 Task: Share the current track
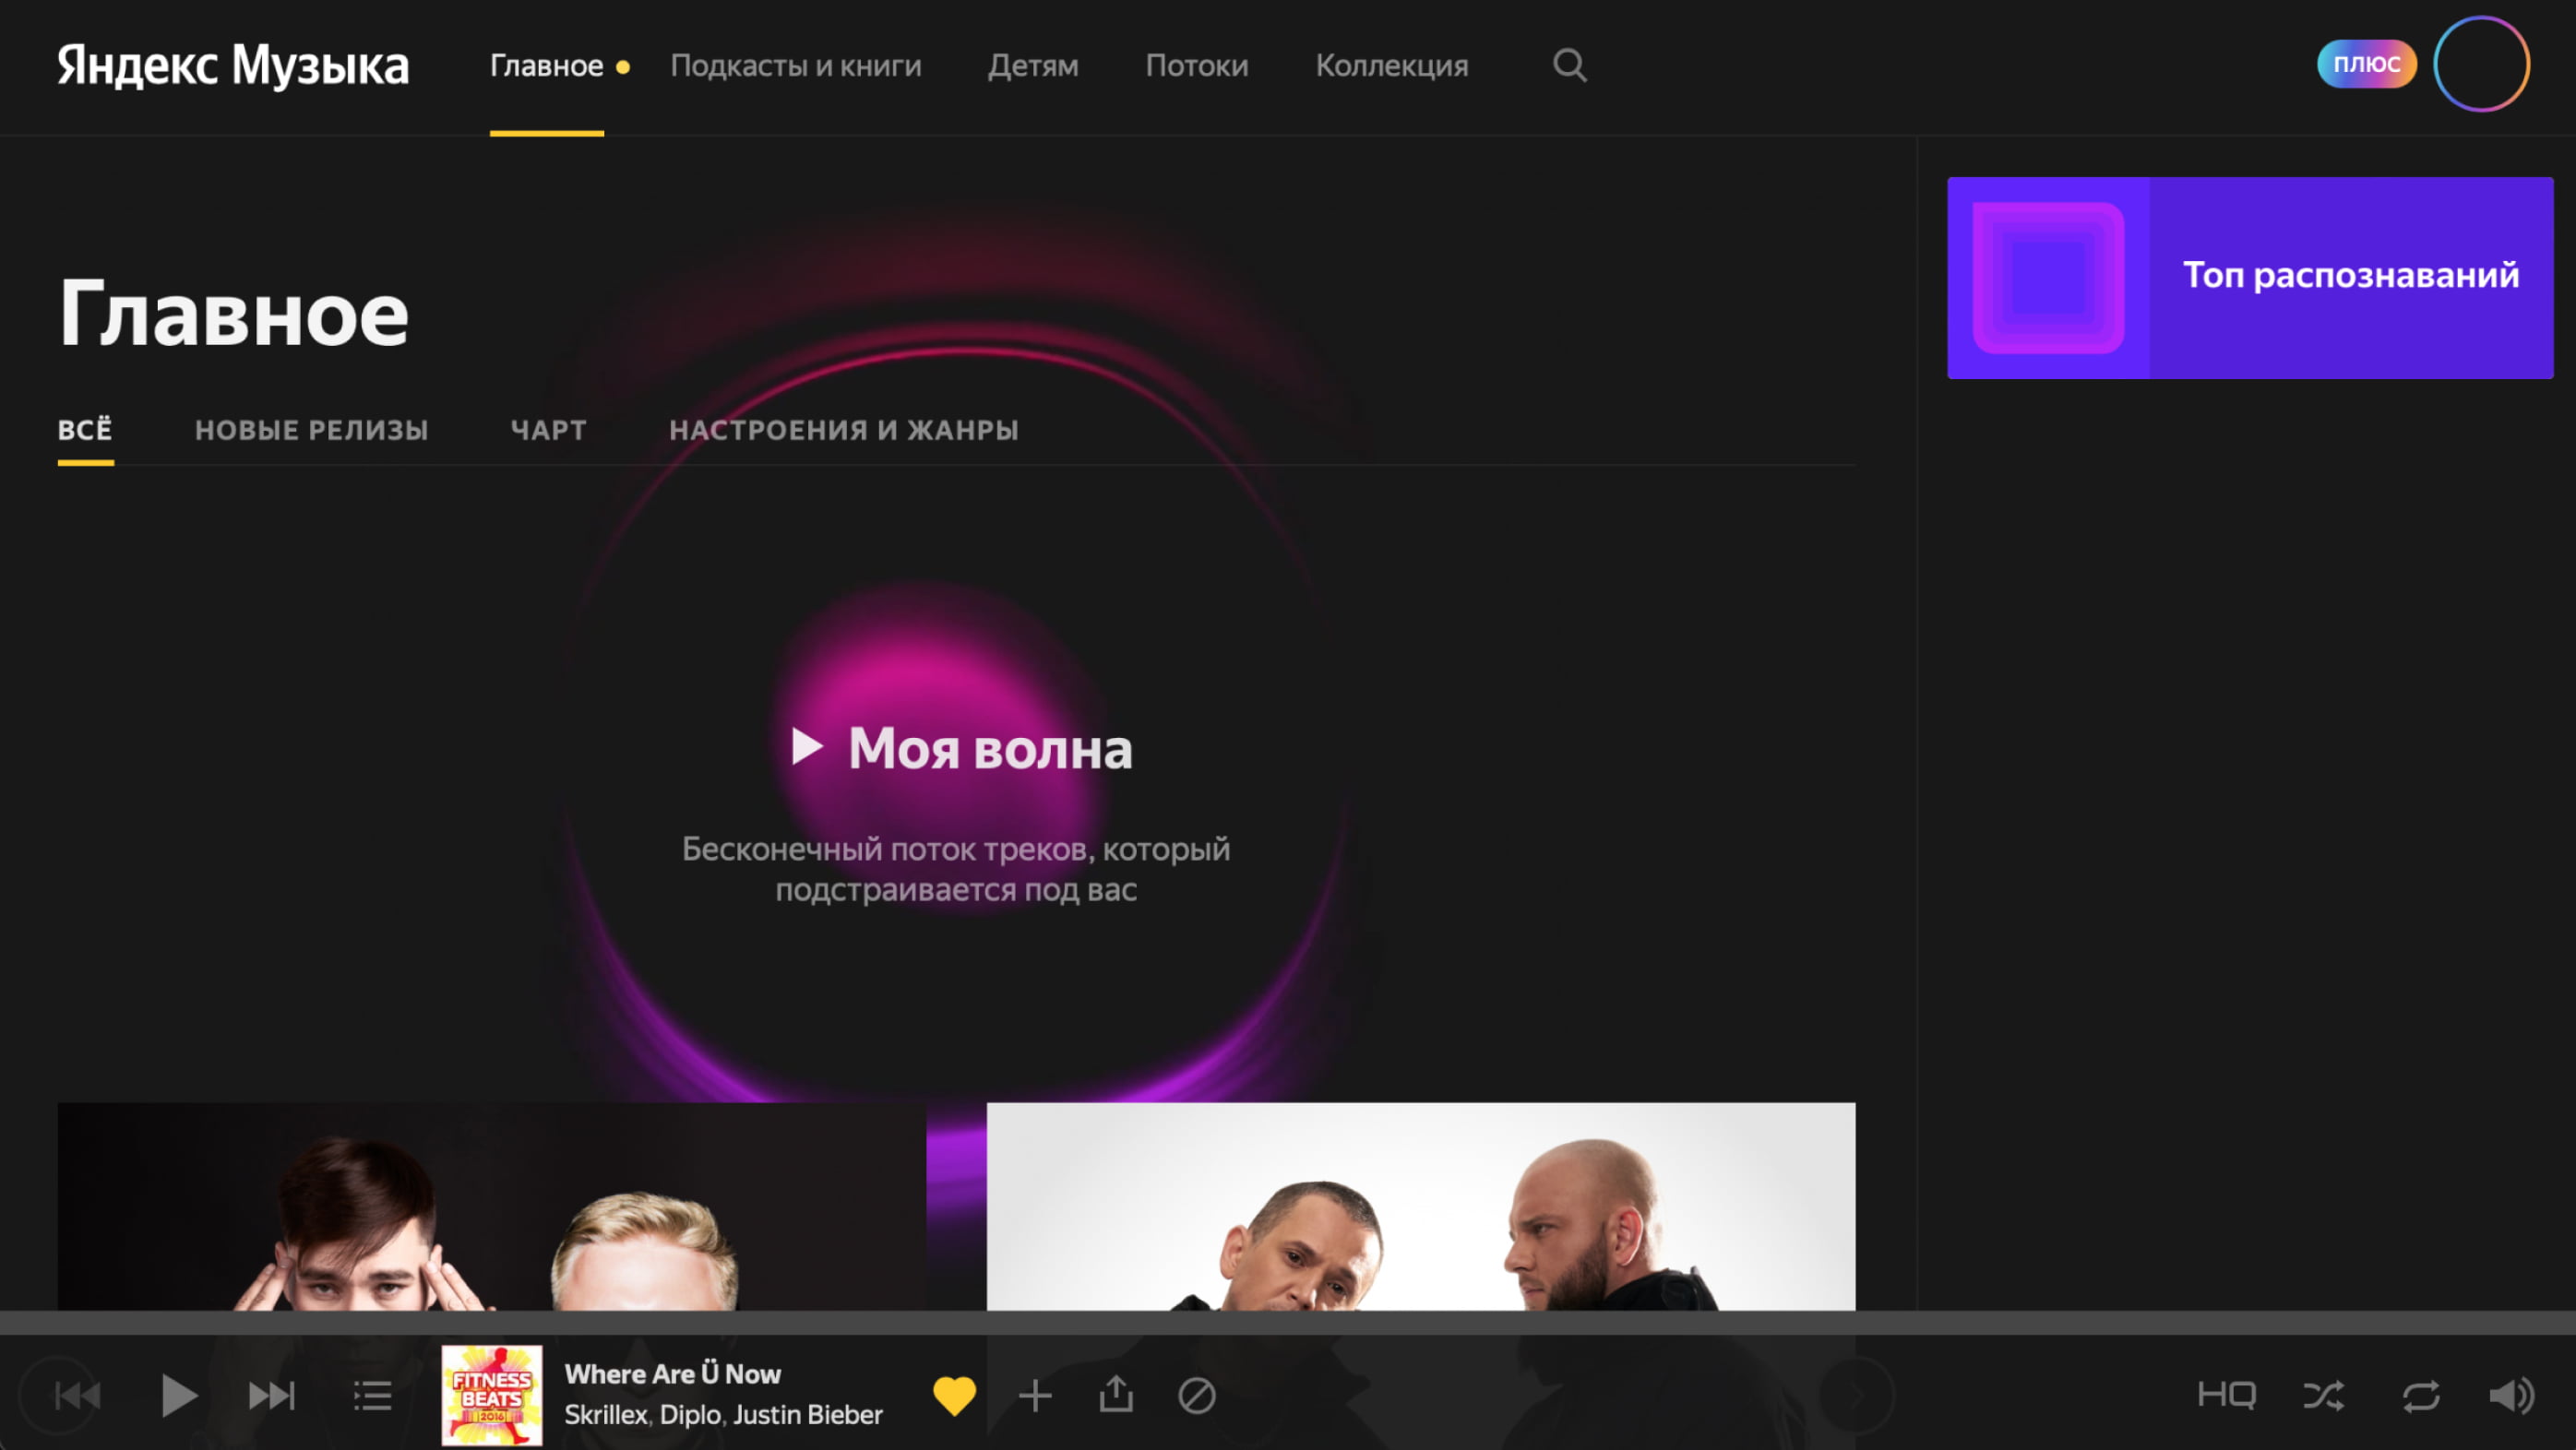(x=1116, y=1395)
